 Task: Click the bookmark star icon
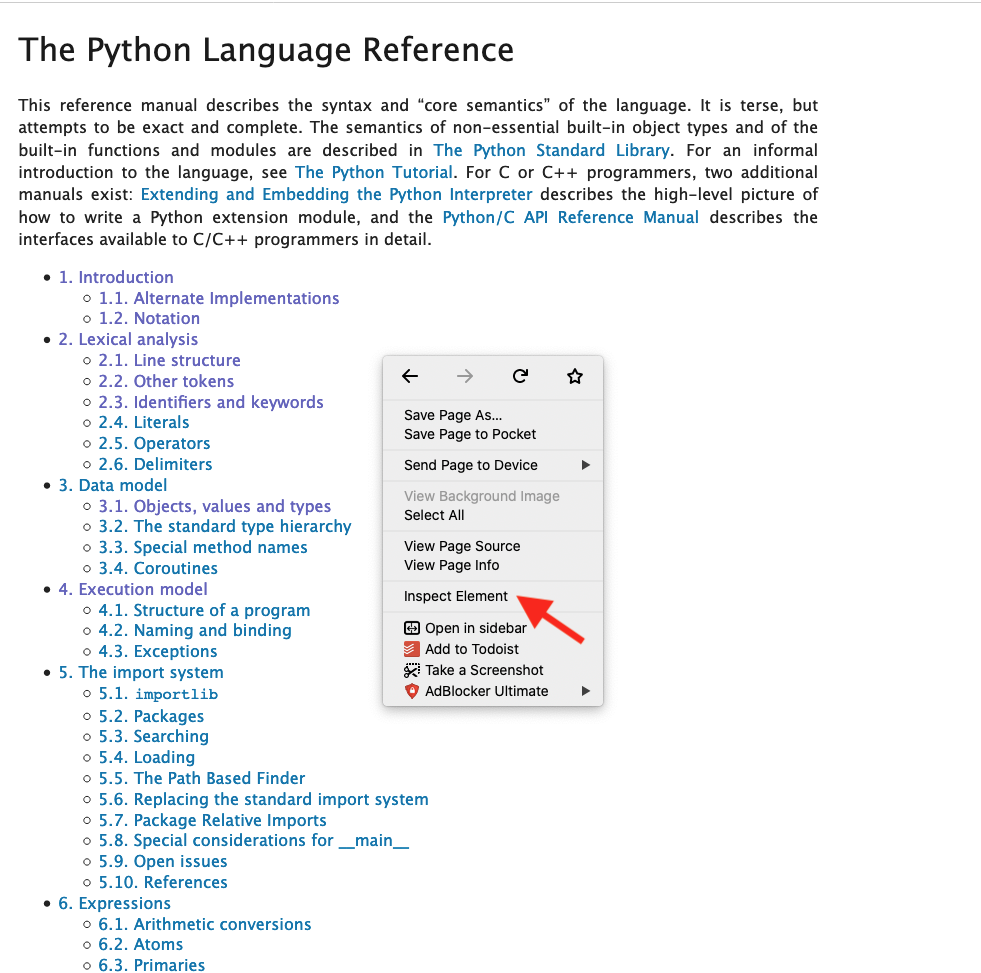[575, 376]
